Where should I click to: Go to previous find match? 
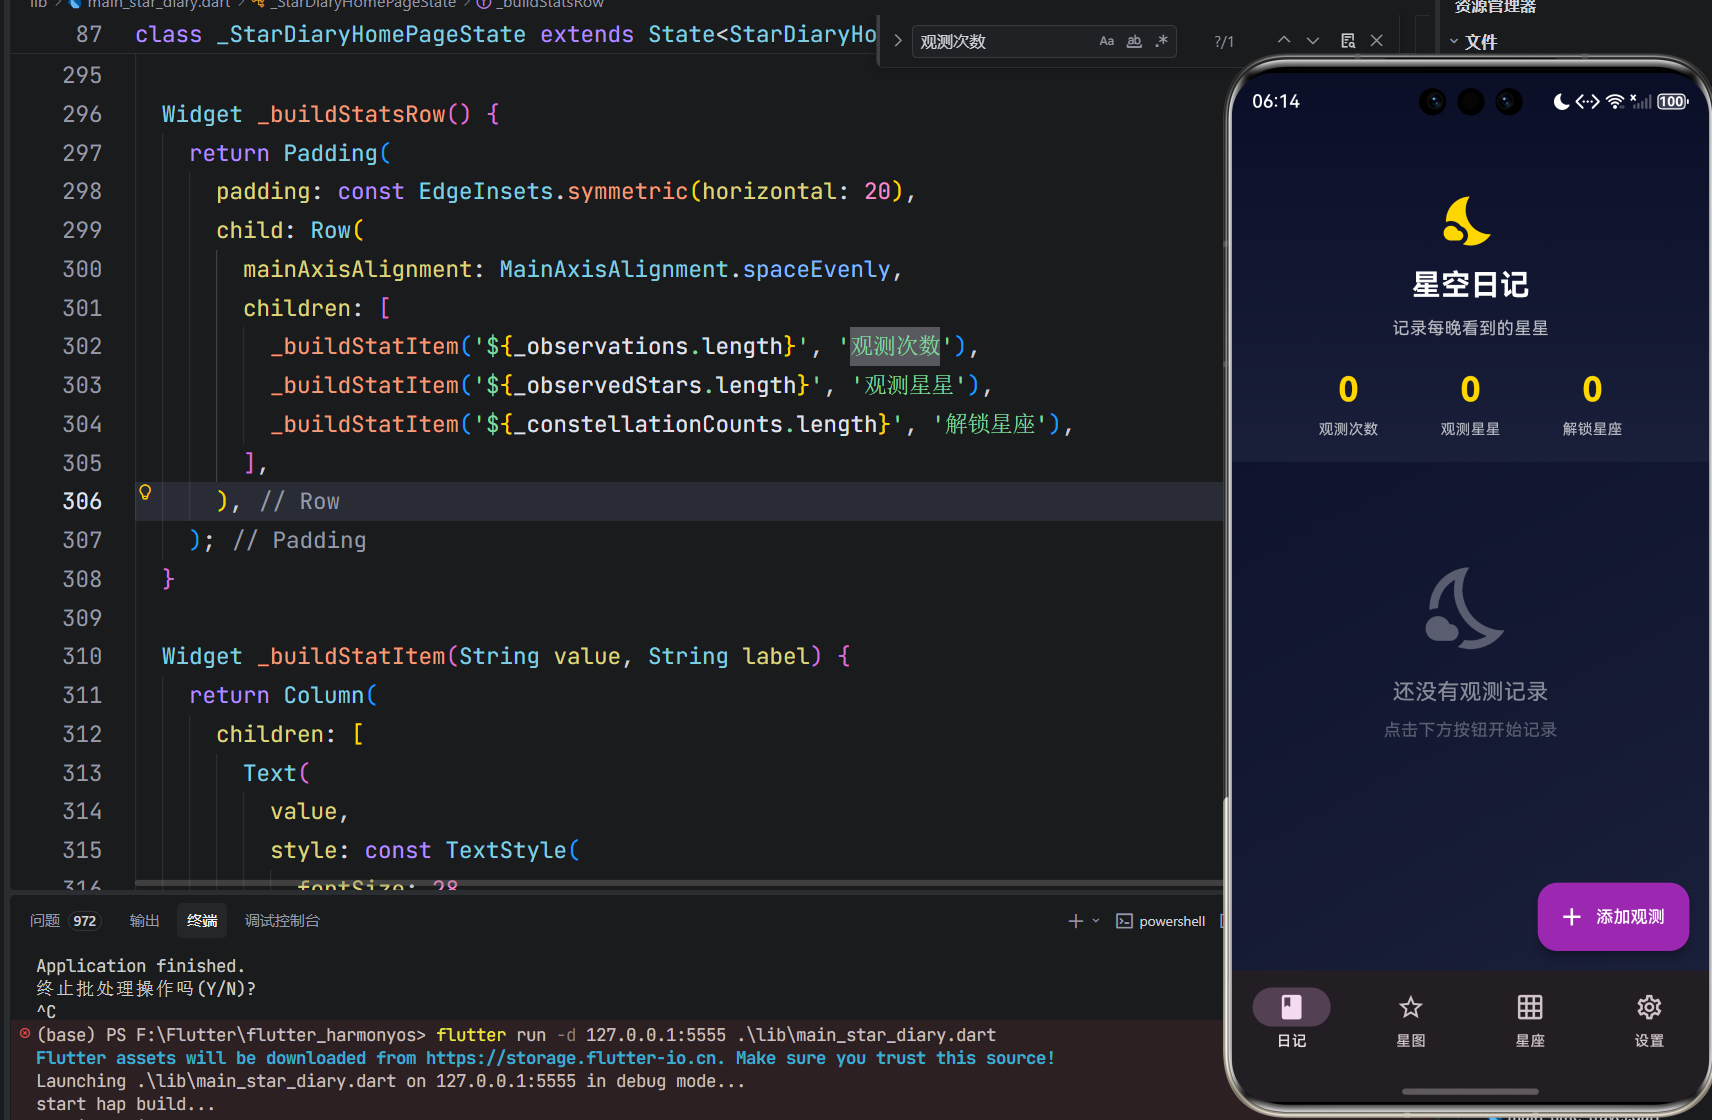pos(1284,40)
